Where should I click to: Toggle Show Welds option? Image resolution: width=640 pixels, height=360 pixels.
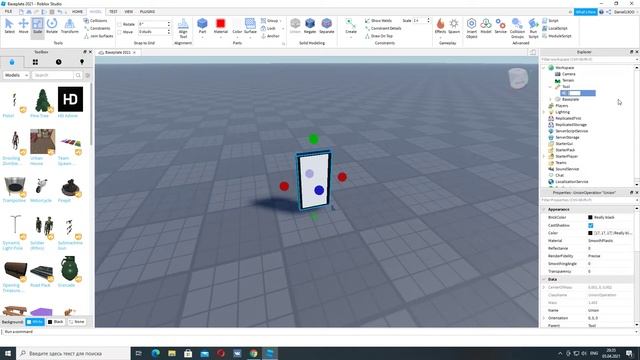[378, 20]
